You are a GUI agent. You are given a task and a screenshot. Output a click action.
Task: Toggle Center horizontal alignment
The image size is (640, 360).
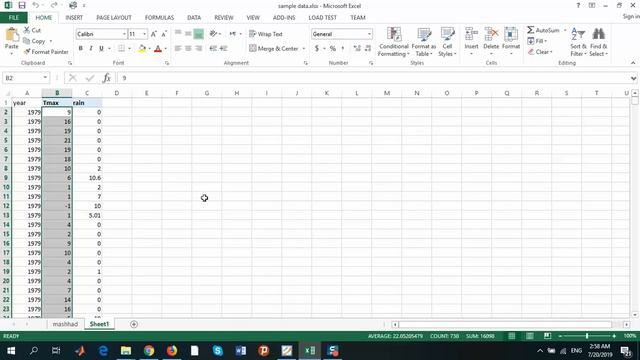[x=188, y=48]
